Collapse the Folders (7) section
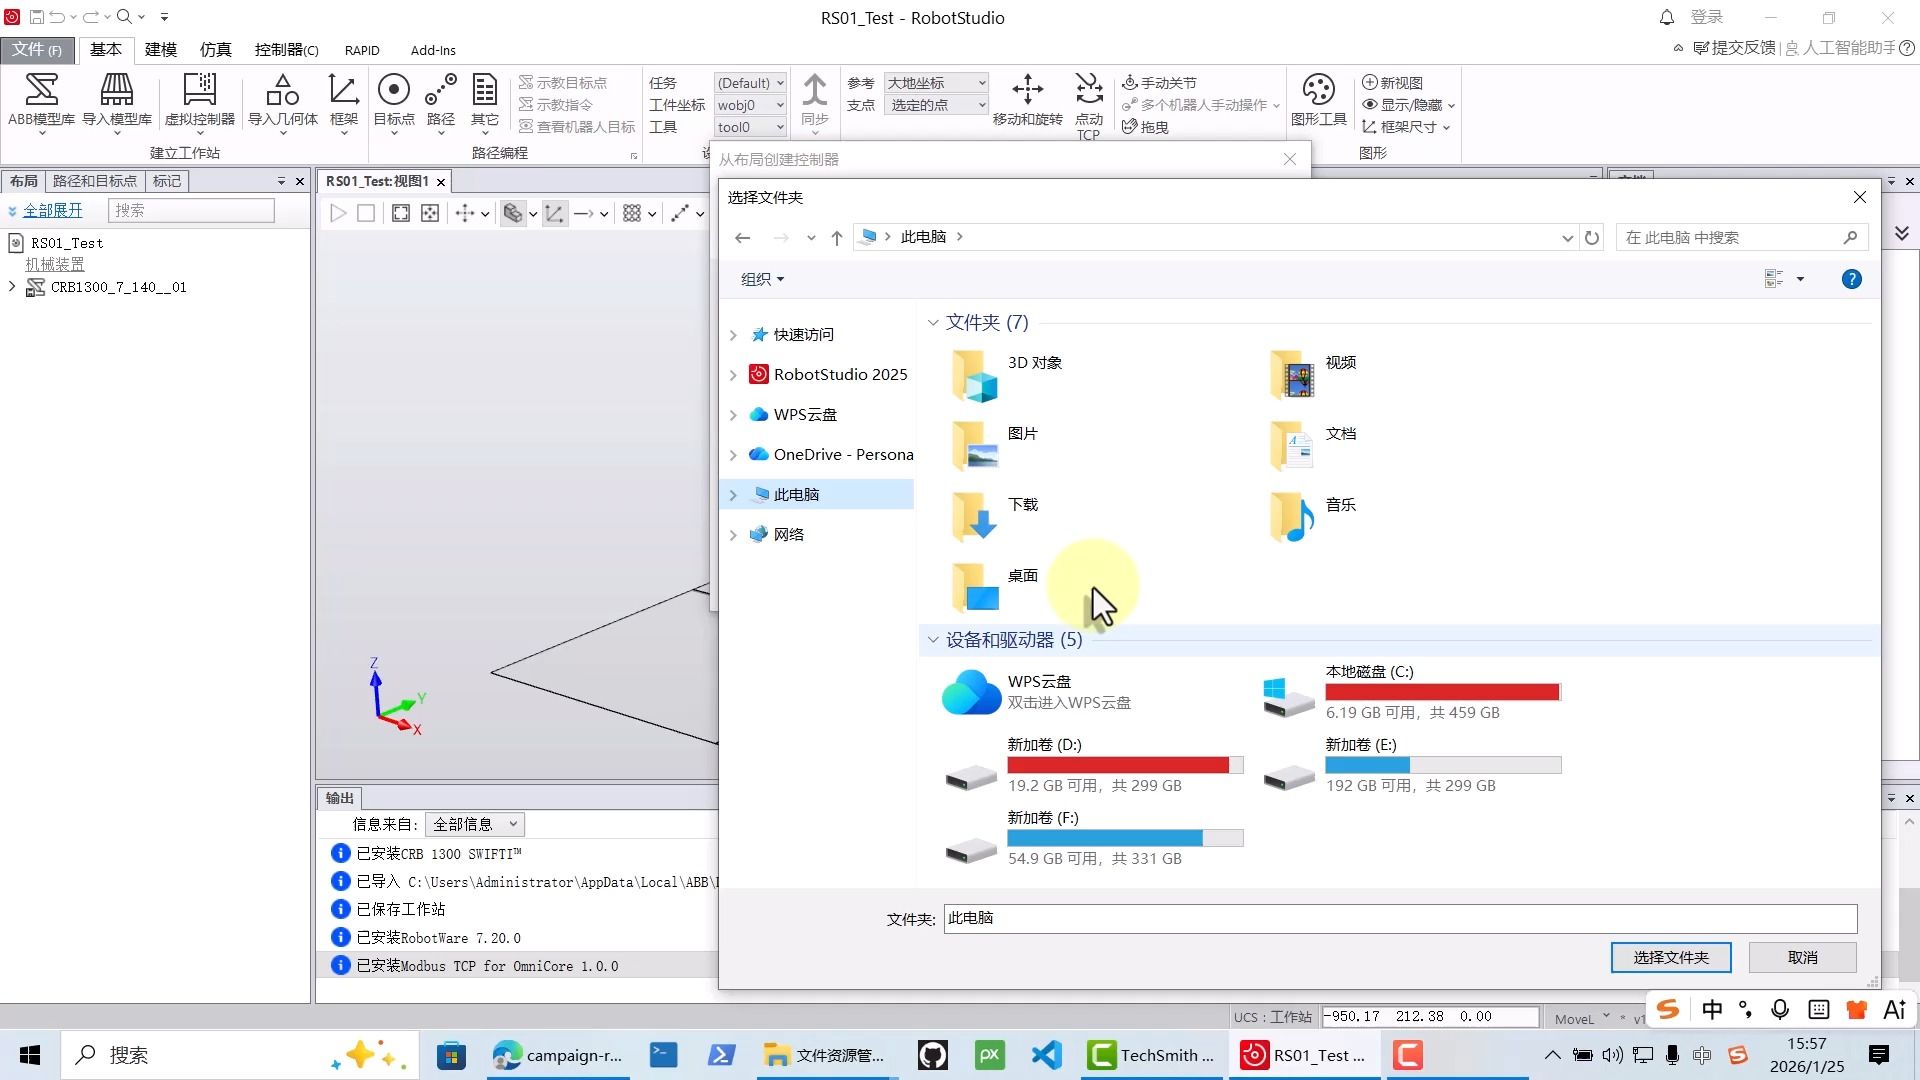This screenshot has height=1080, width=1920. [933, 323]
